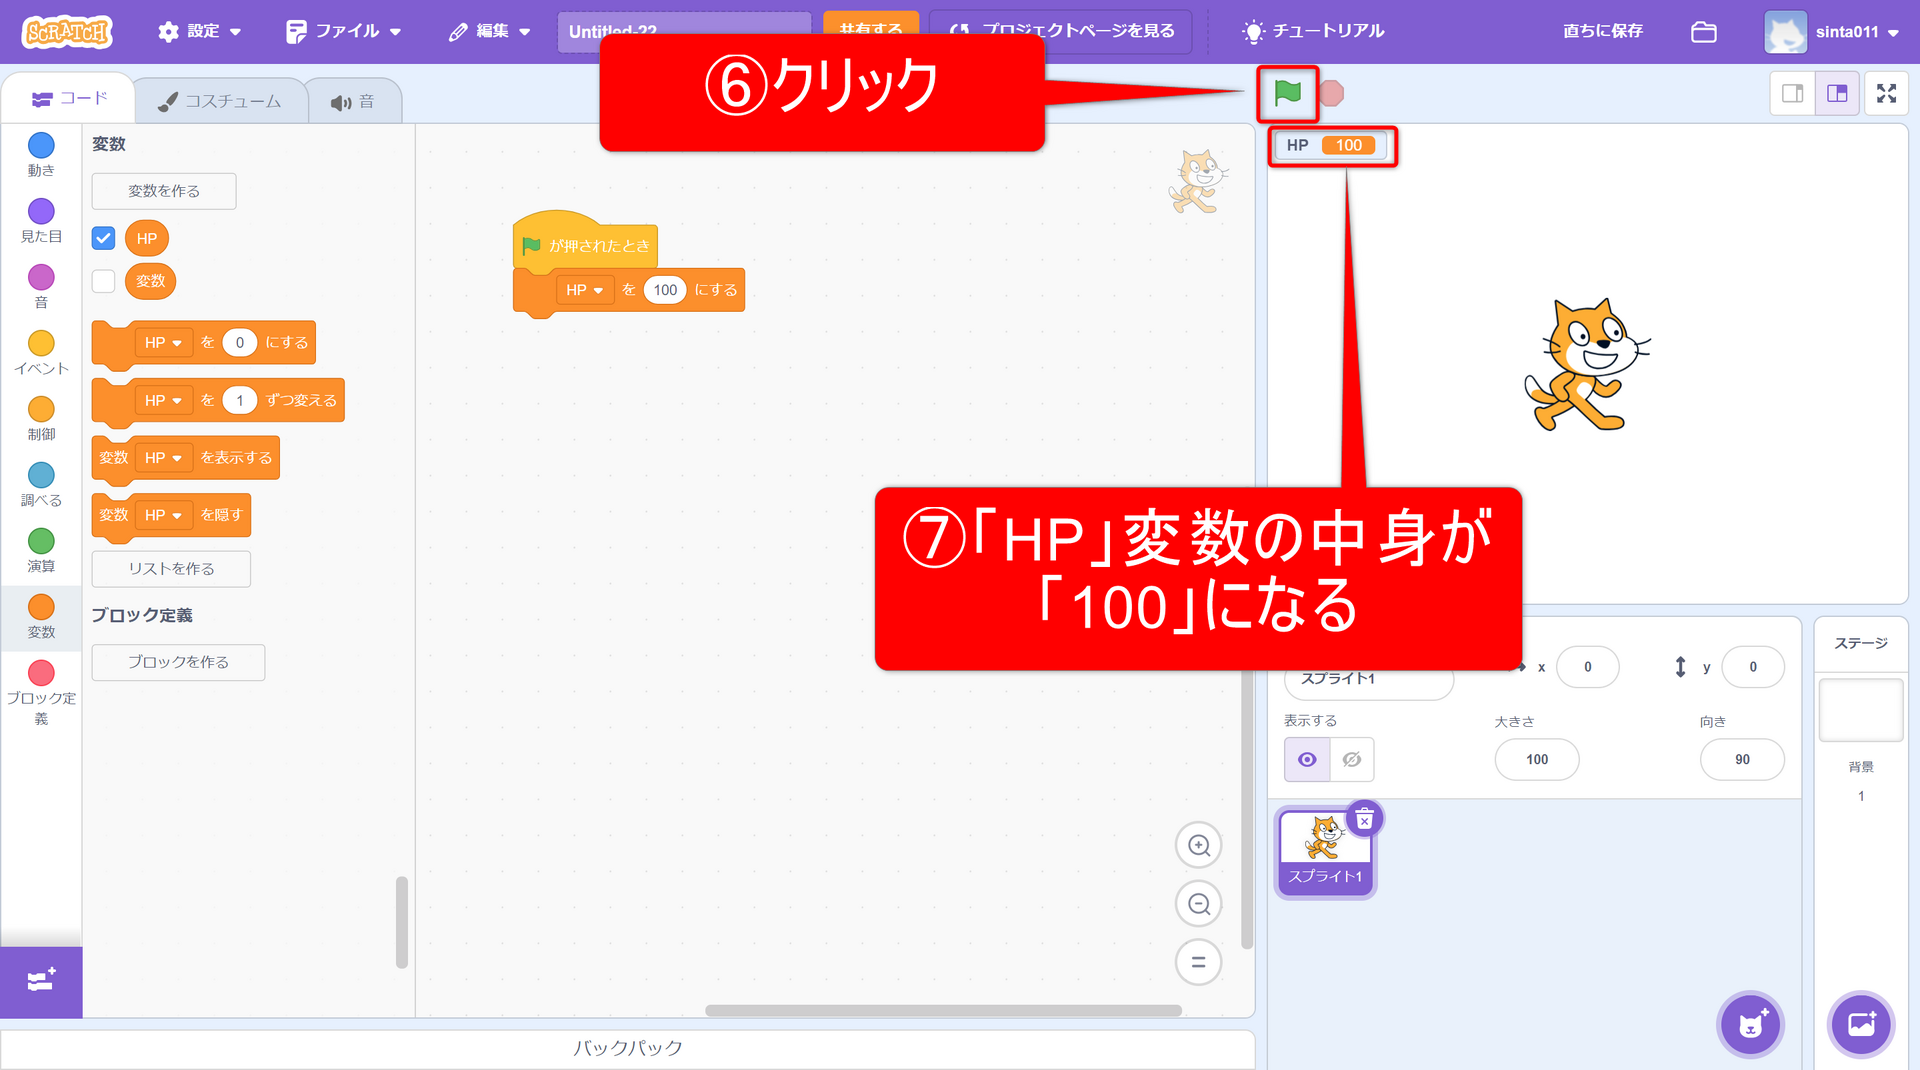Screen dimensions: 1920x1070
Task: Click the sprite size field showing 100
Action: (x=1536, y=760)
